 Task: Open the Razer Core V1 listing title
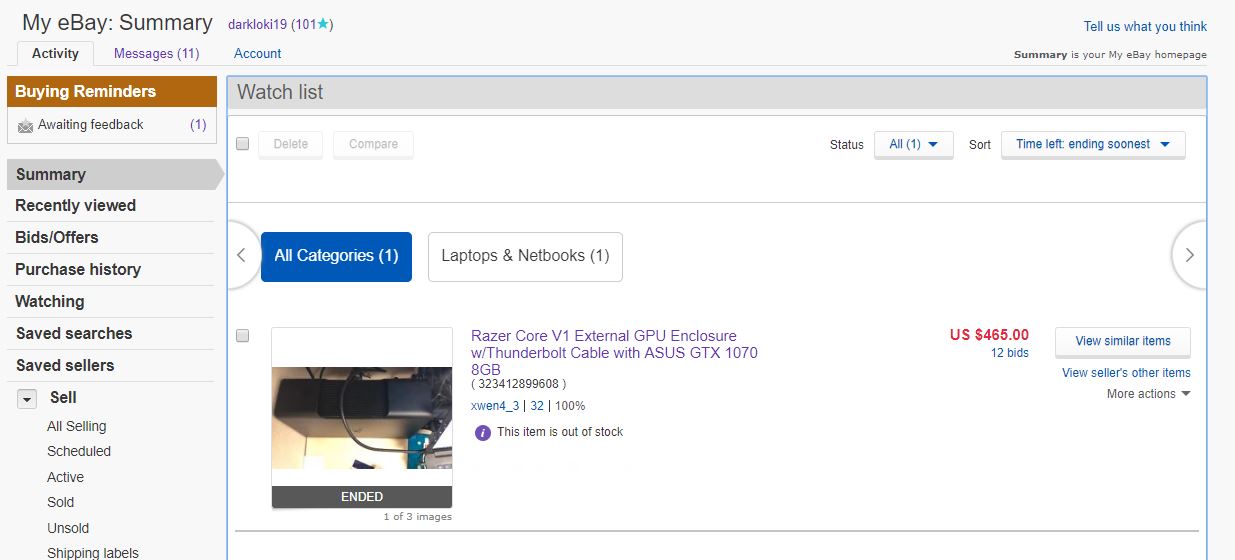[614, 353]
